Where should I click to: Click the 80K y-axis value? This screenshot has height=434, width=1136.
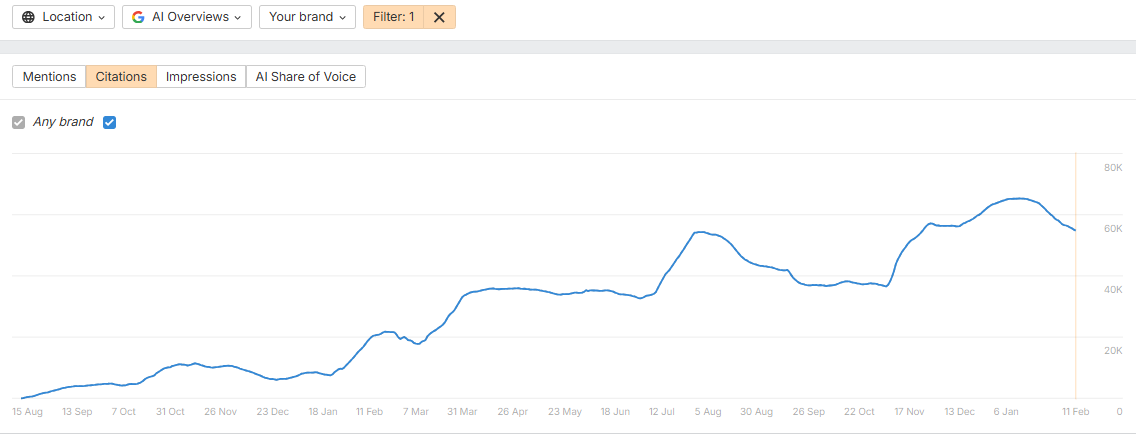[1113, 168]
